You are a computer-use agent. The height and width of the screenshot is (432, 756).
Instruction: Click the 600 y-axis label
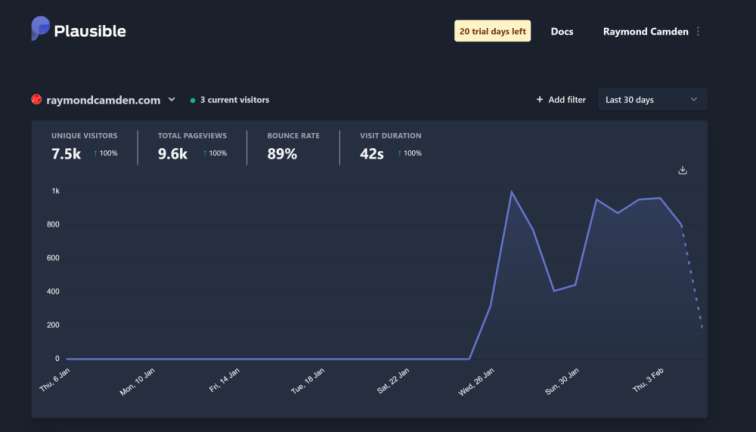click(53, 258)
